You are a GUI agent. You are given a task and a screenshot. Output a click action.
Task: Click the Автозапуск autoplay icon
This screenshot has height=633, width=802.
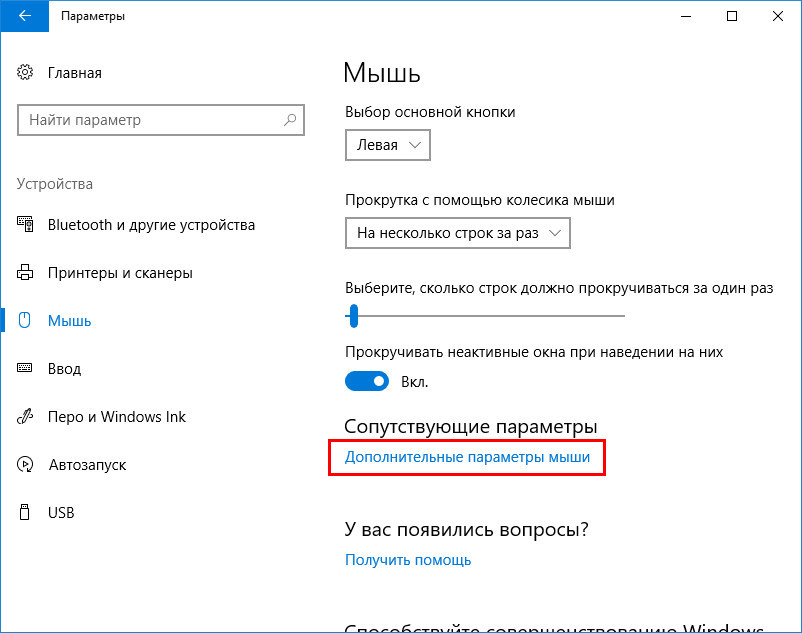click(25, 464)
